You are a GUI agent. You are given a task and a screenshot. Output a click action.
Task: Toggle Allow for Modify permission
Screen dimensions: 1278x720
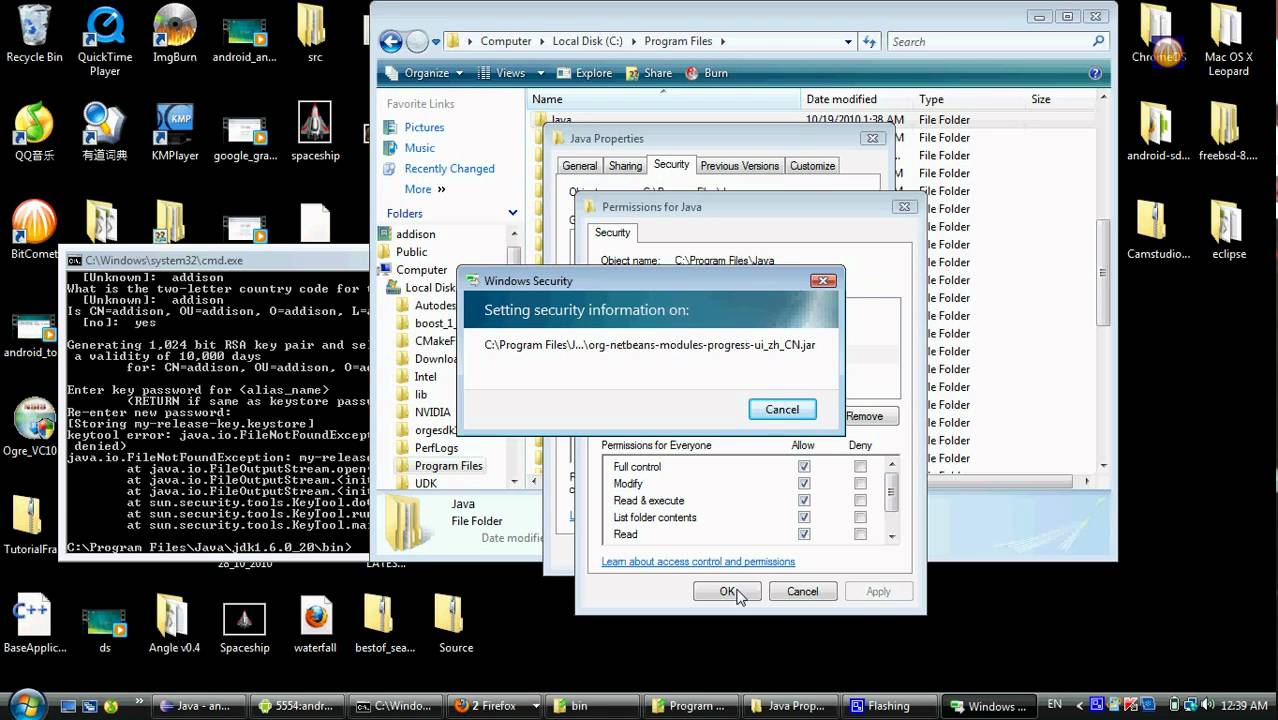(804, 484)
